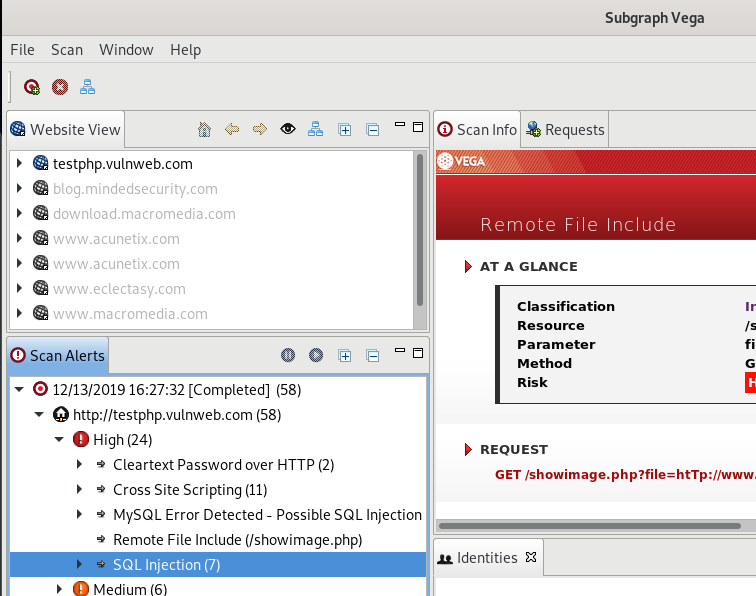Click the Scan Info tab icon

pos(445,129)
